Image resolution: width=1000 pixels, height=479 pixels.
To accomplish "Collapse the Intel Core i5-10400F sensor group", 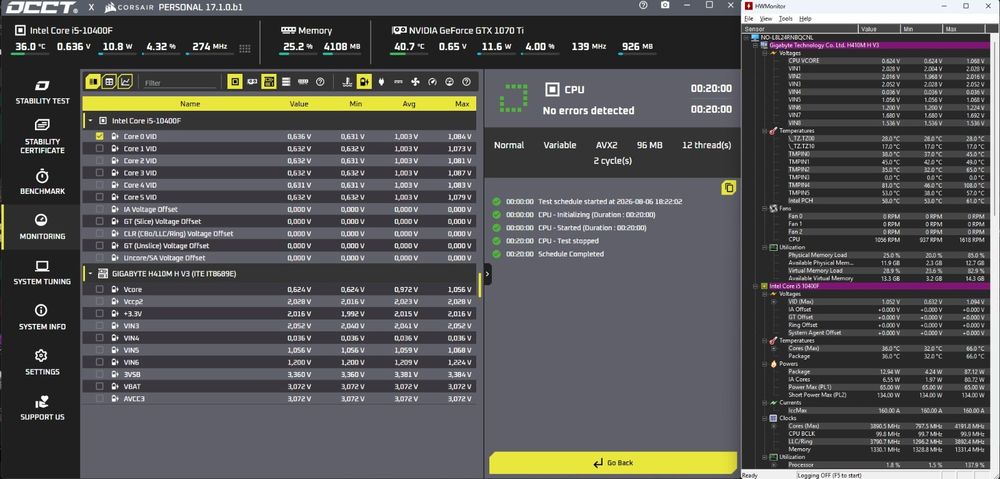I will 90,121.
